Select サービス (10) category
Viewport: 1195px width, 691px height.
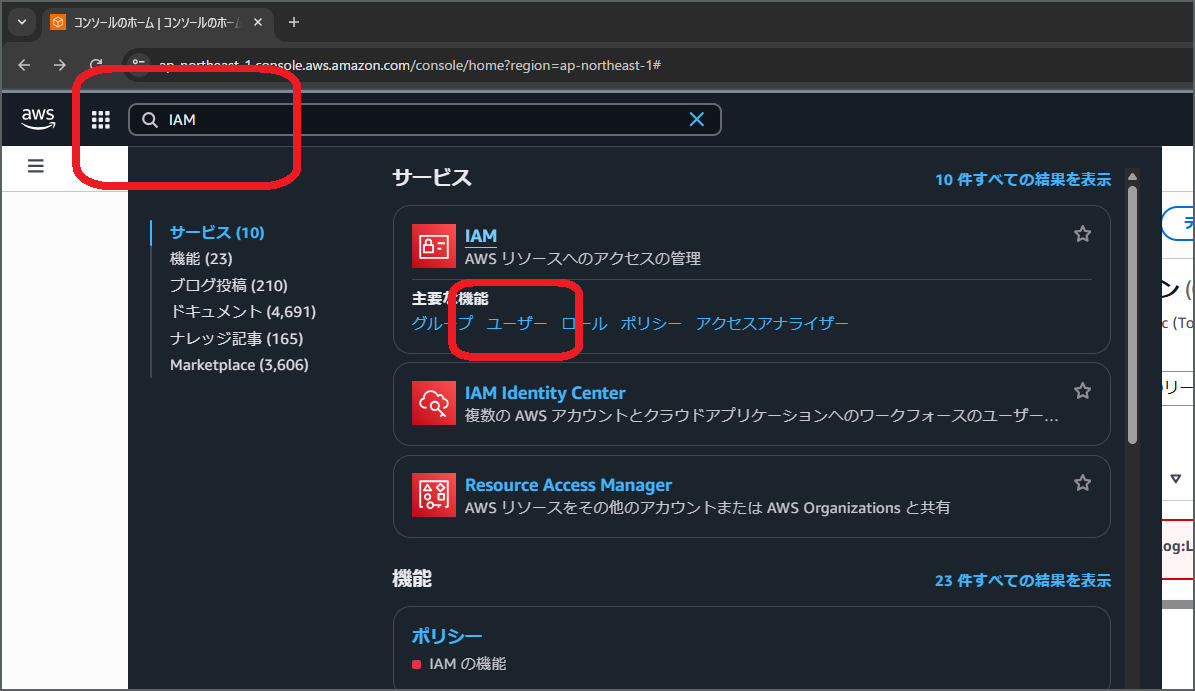(217, 232)
